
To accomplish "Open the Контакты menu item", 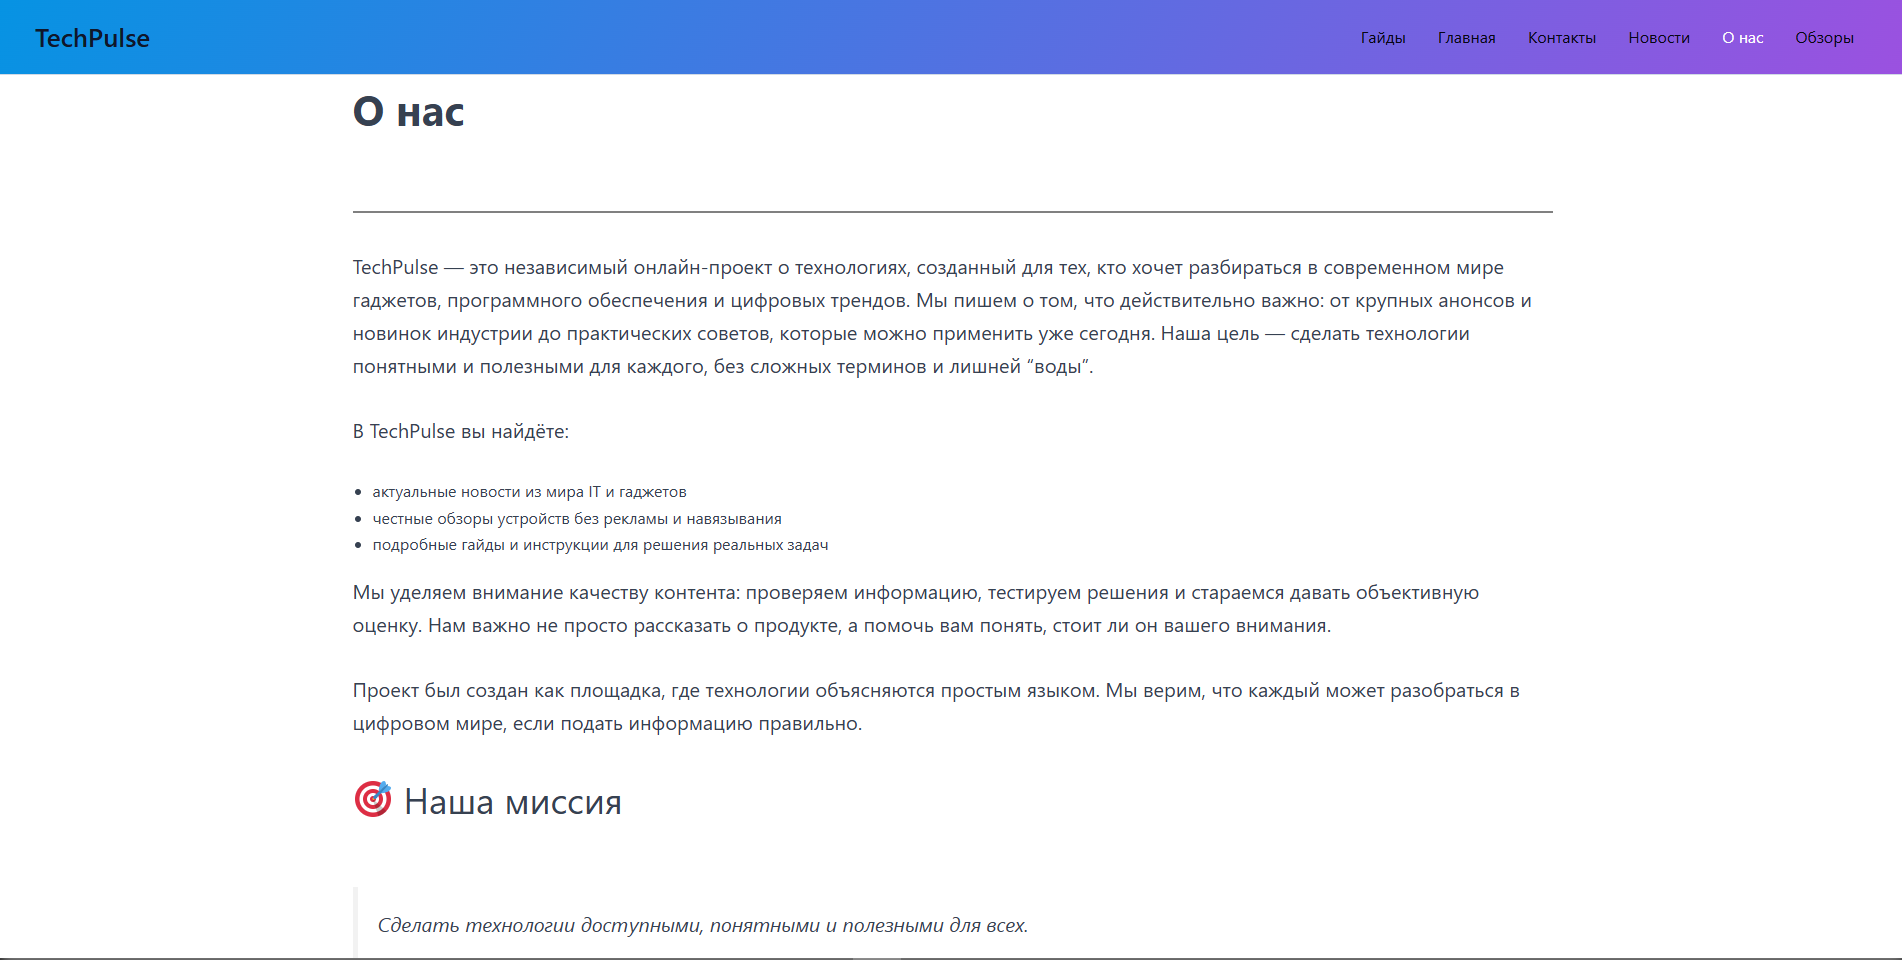I will coord(1561,38).
